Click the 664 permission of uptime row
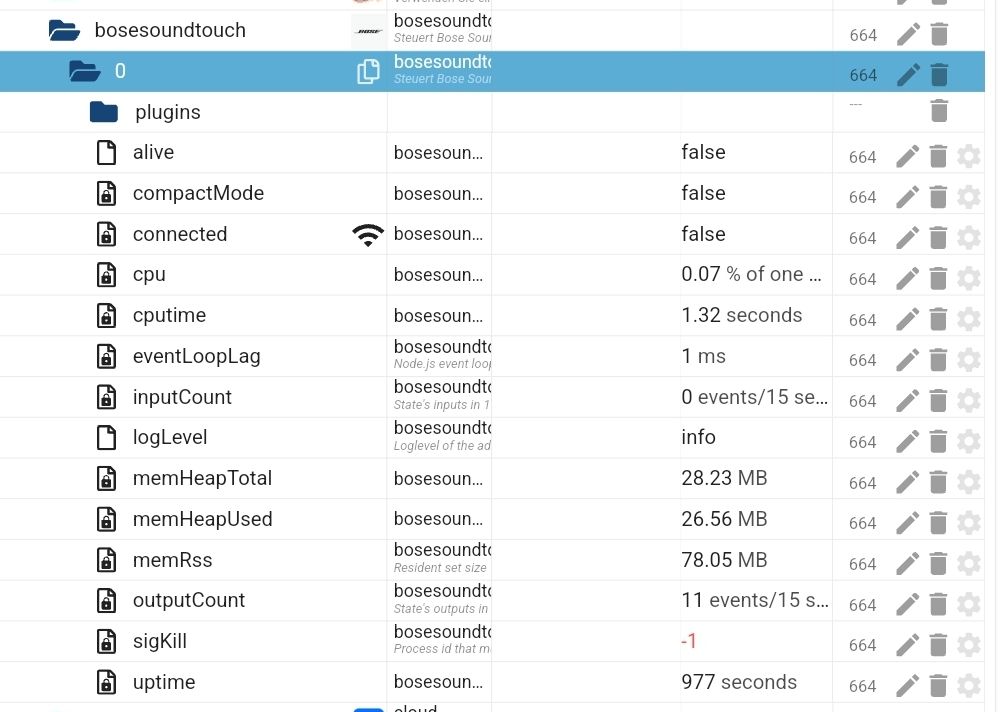The height and width of the screenshot is (712, 1002). point(862,686)
